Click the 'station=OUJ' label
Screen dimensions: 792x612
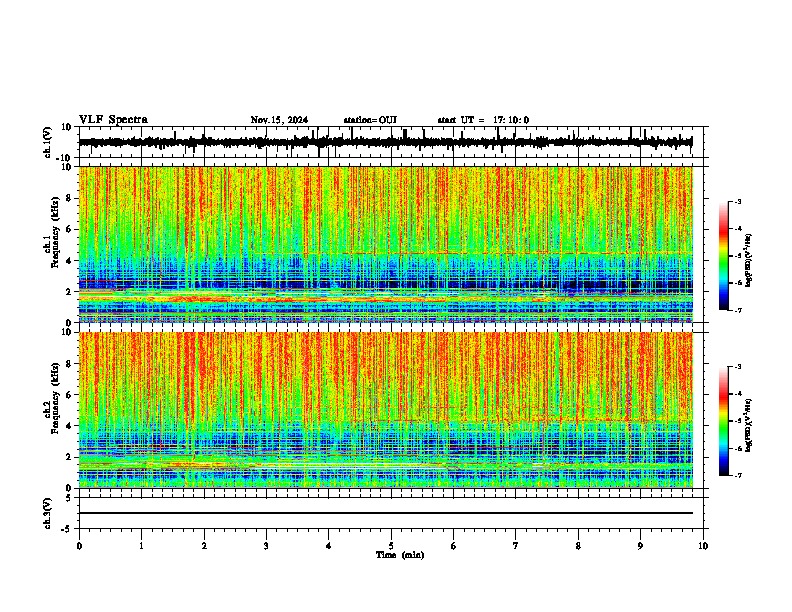point(370,120)
